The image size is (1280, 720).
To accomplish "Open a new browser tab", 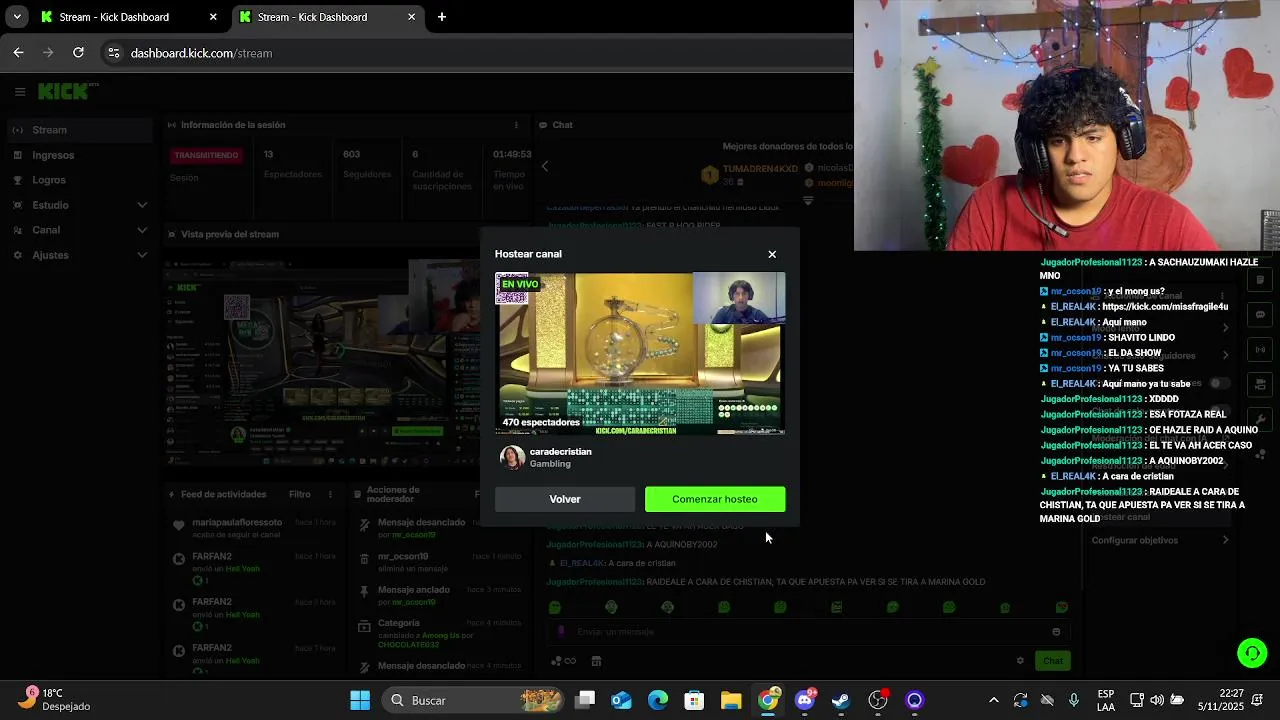I will 442,17.
